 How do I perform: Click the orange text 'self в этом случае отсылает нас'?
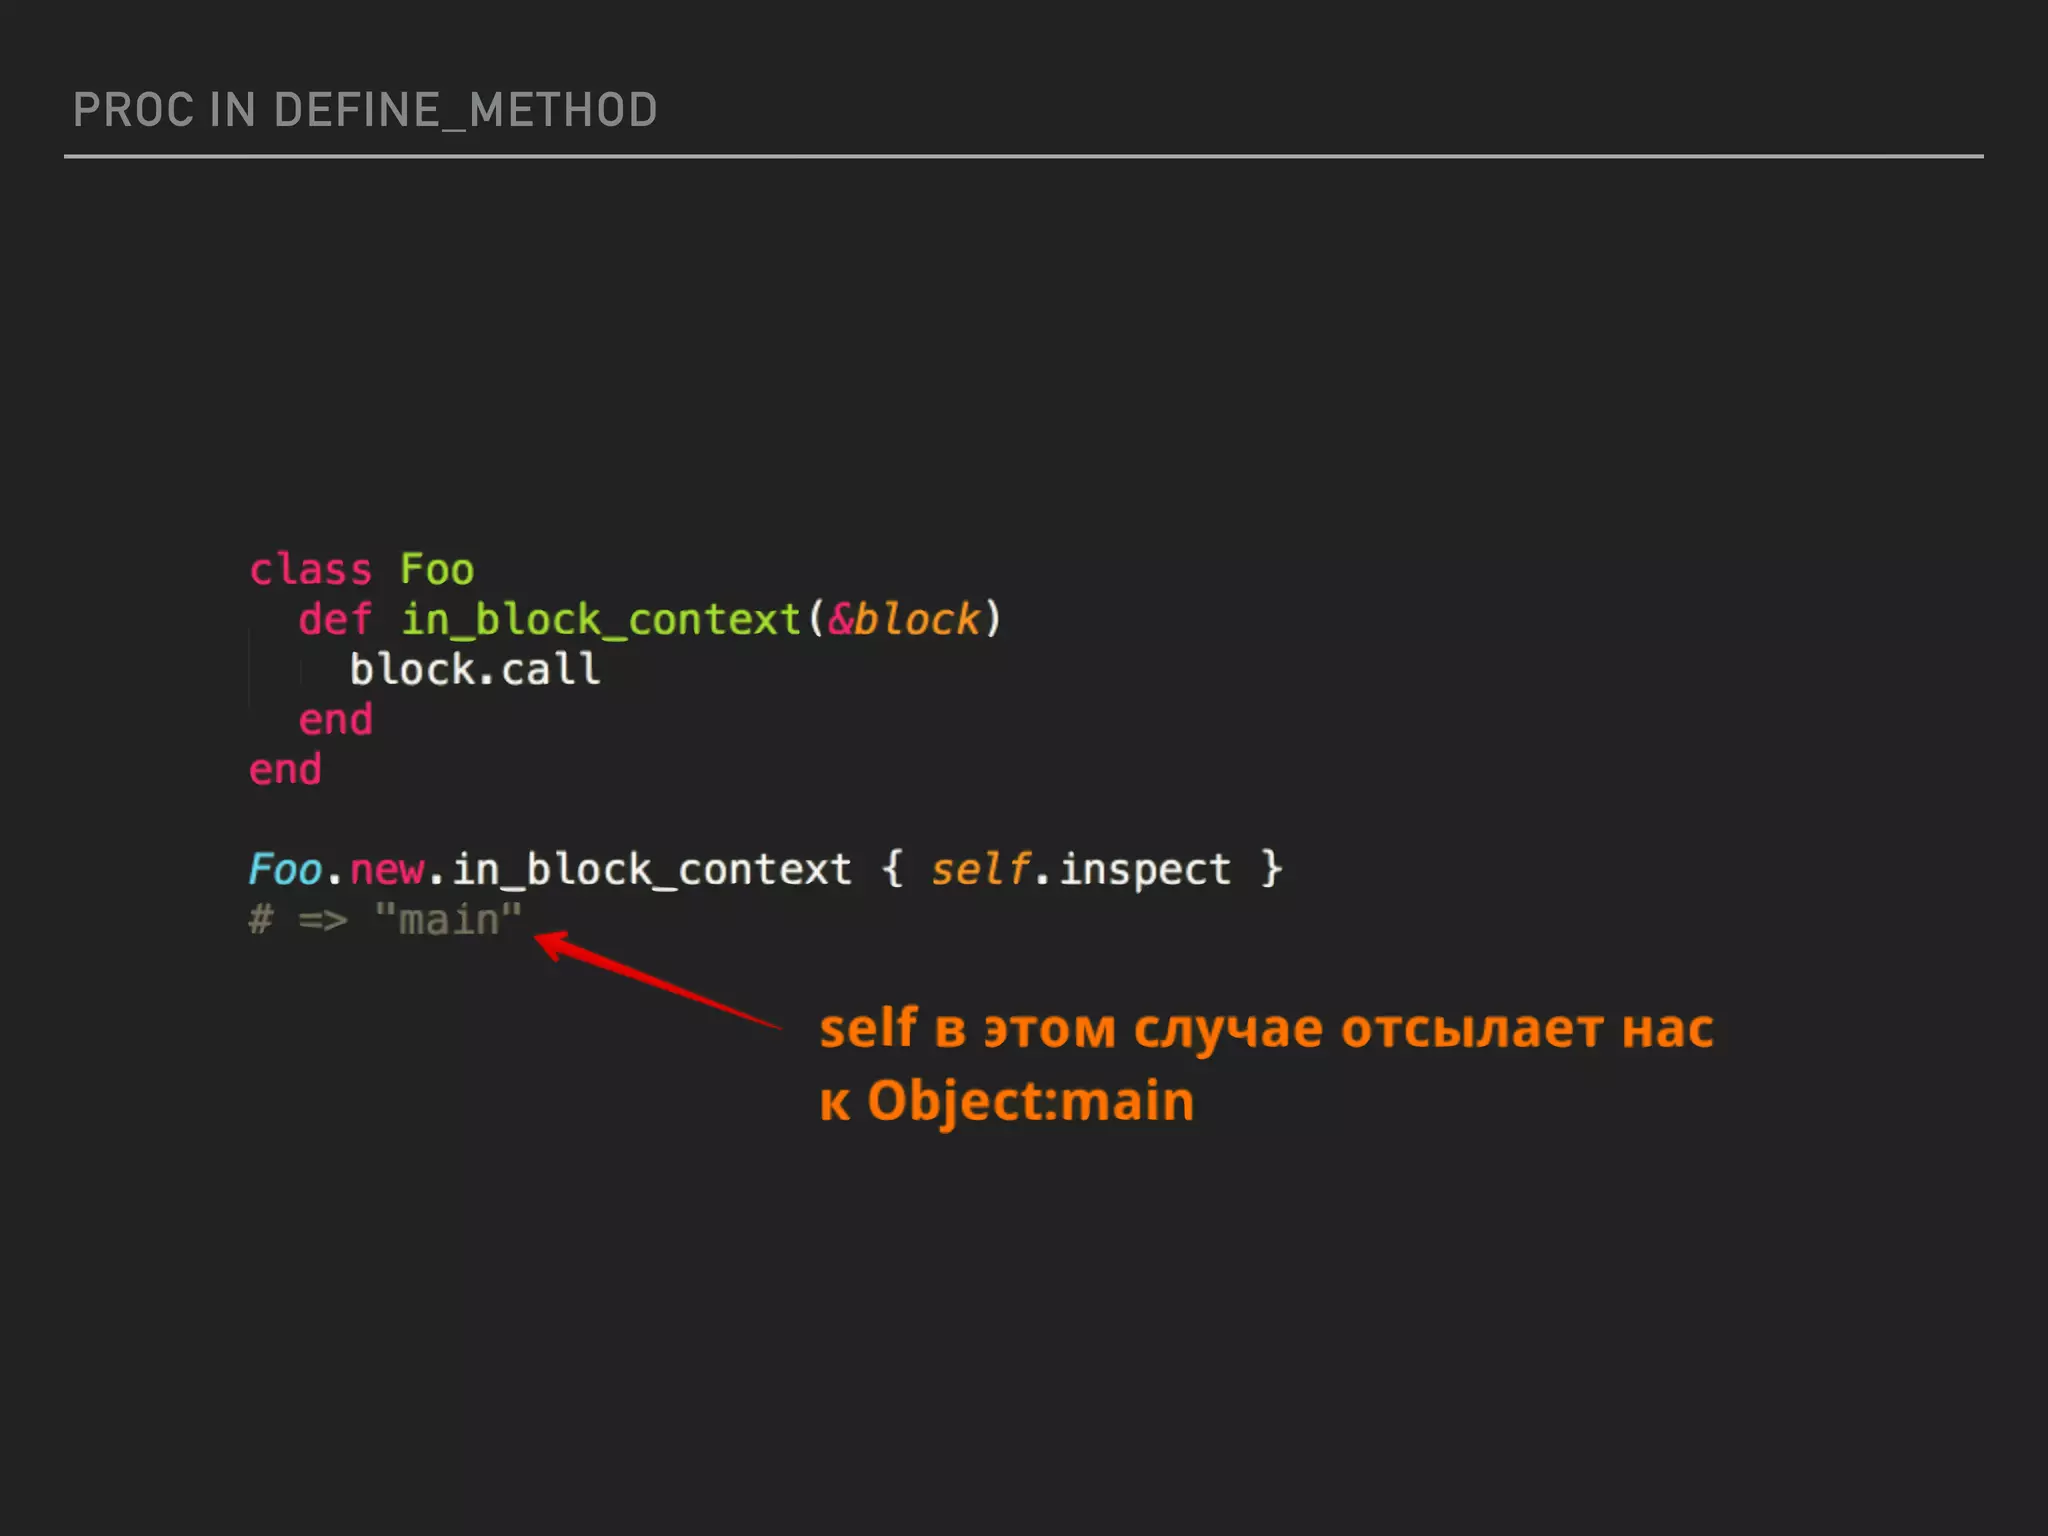click(1267, 1029)
